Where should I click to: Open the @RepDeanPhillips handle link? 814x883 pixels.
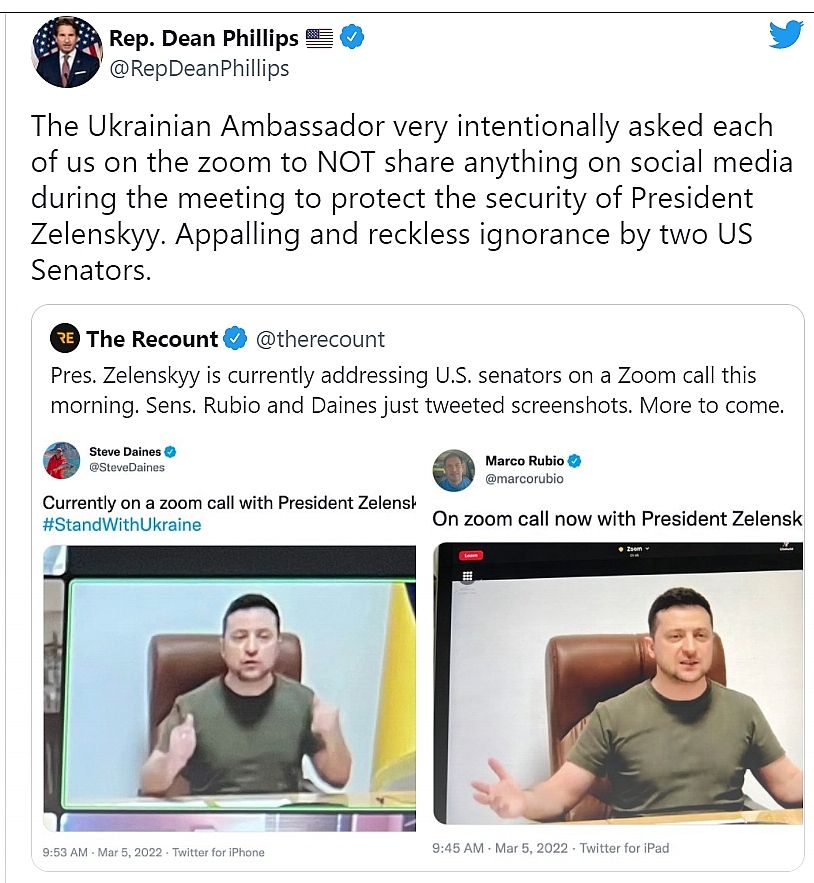click(x=199, y=68)
